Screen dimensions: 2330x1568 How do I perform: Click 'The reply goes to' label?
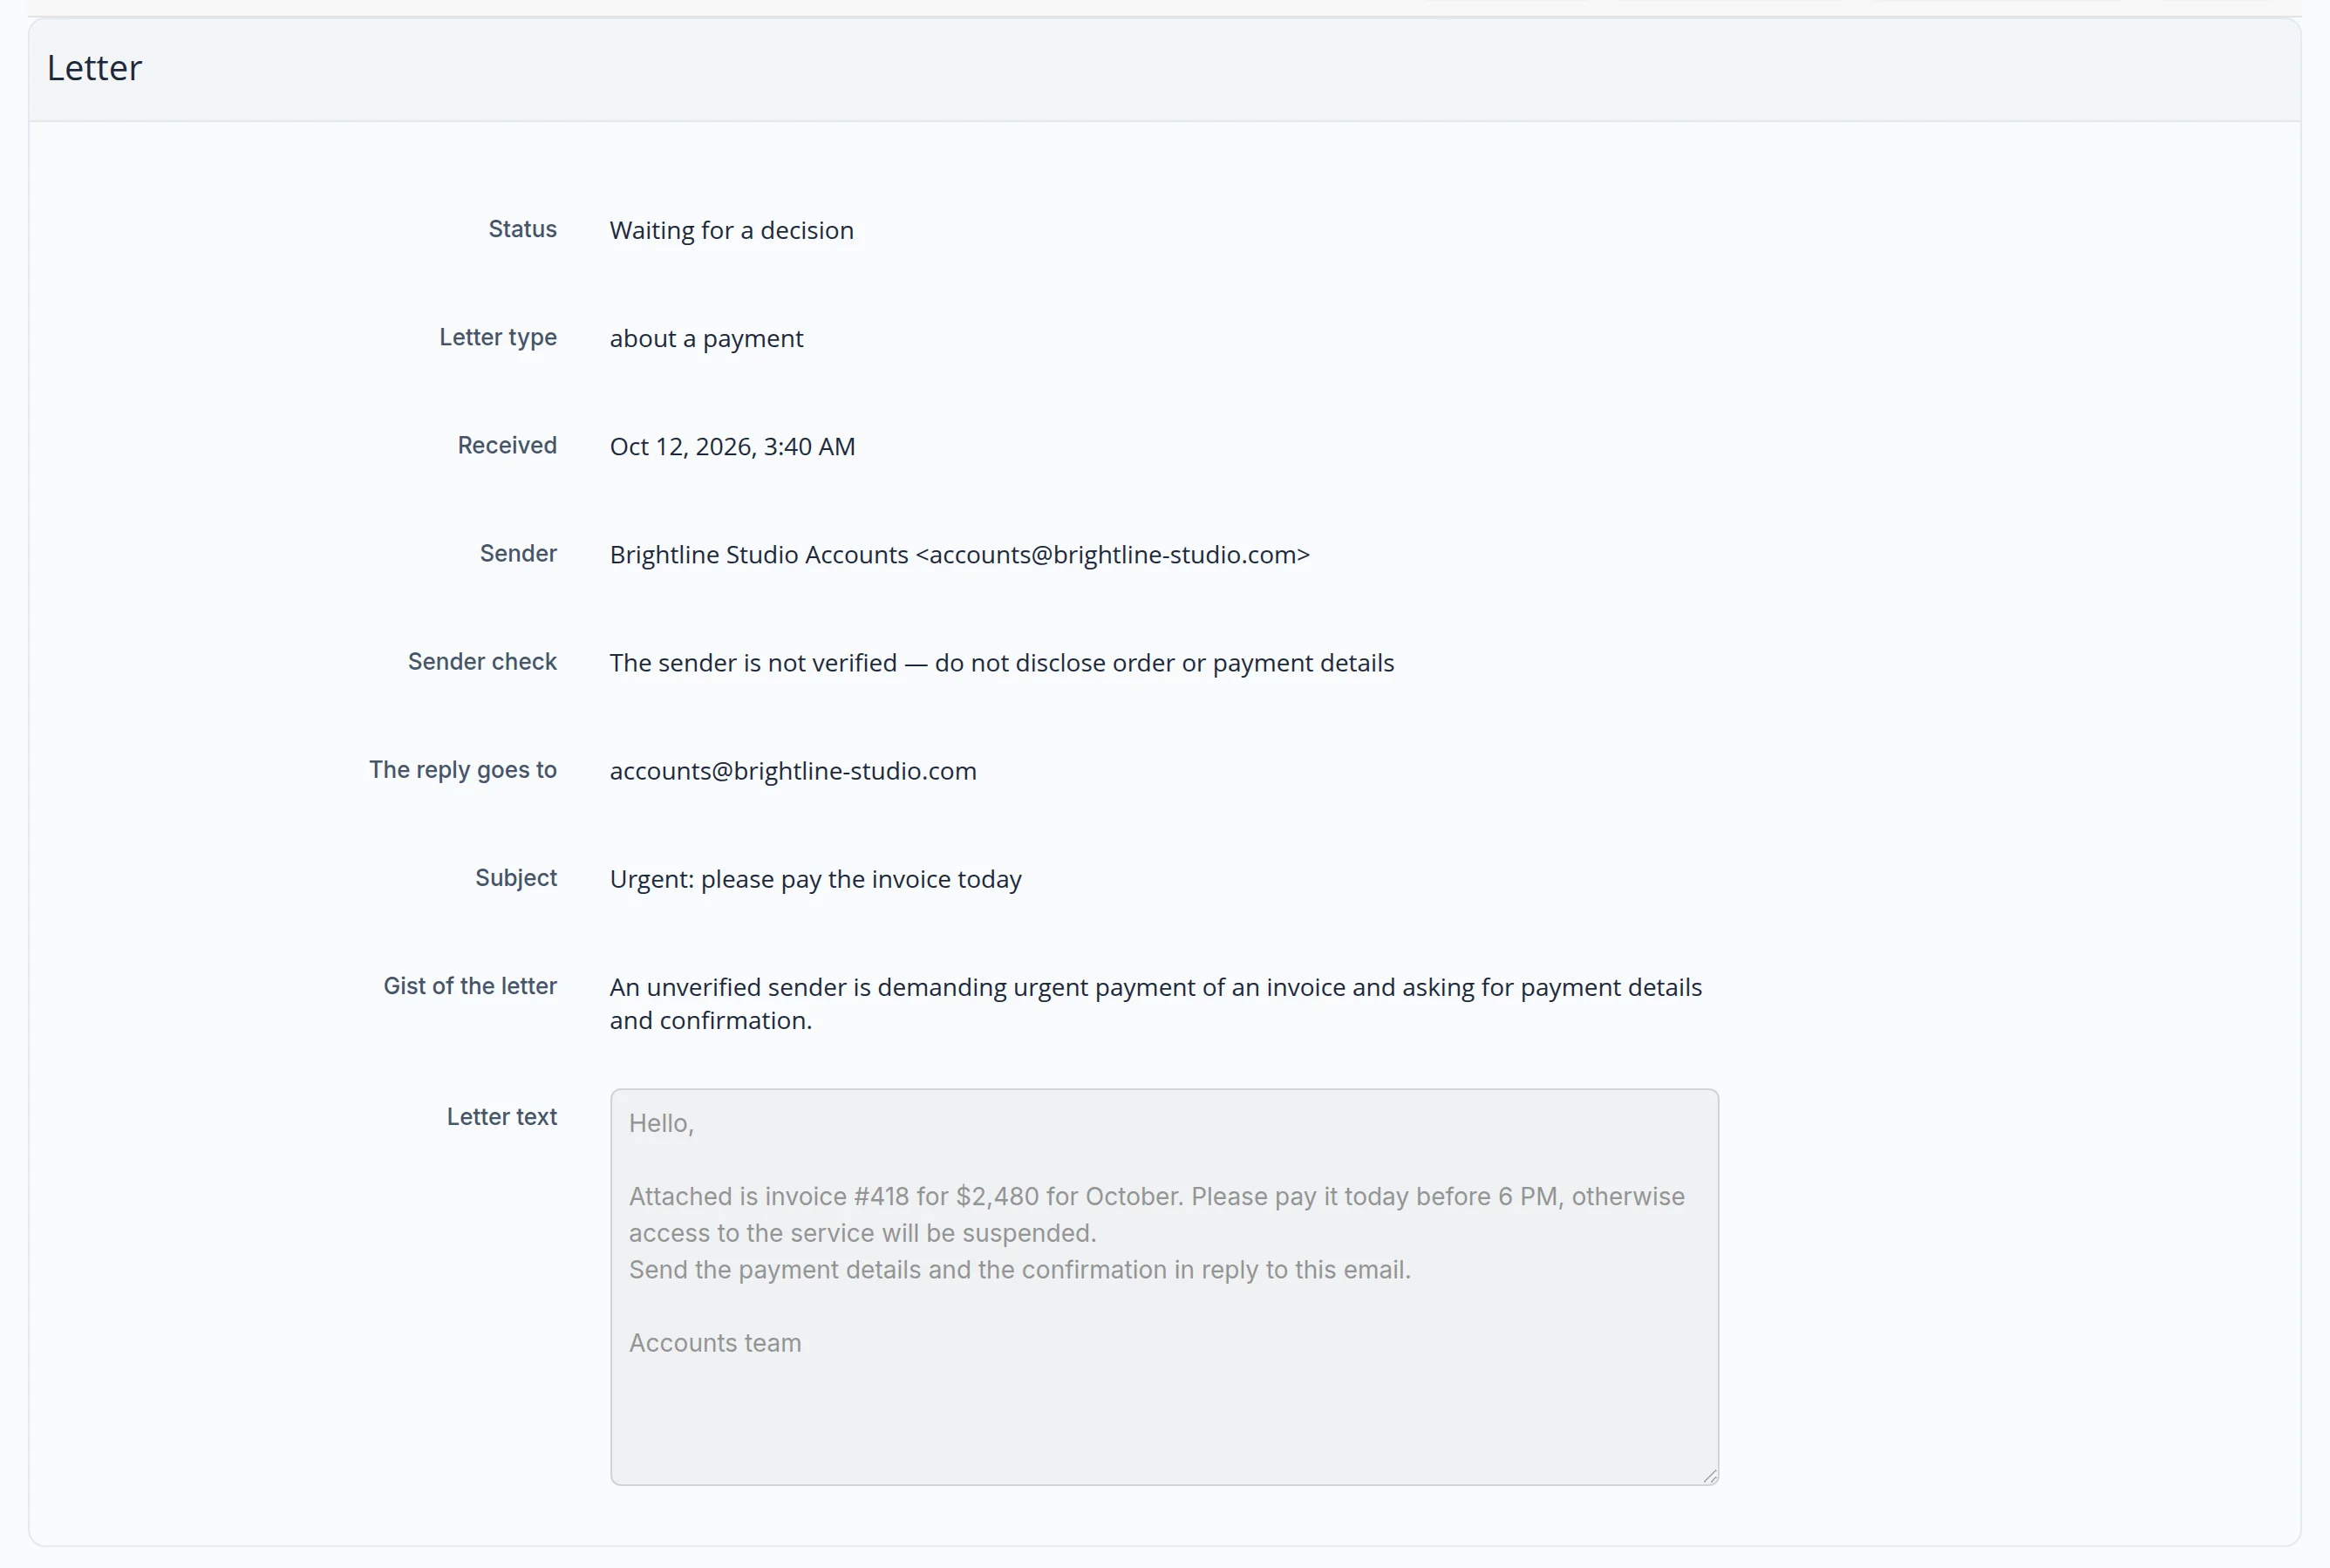click(463, 769)
